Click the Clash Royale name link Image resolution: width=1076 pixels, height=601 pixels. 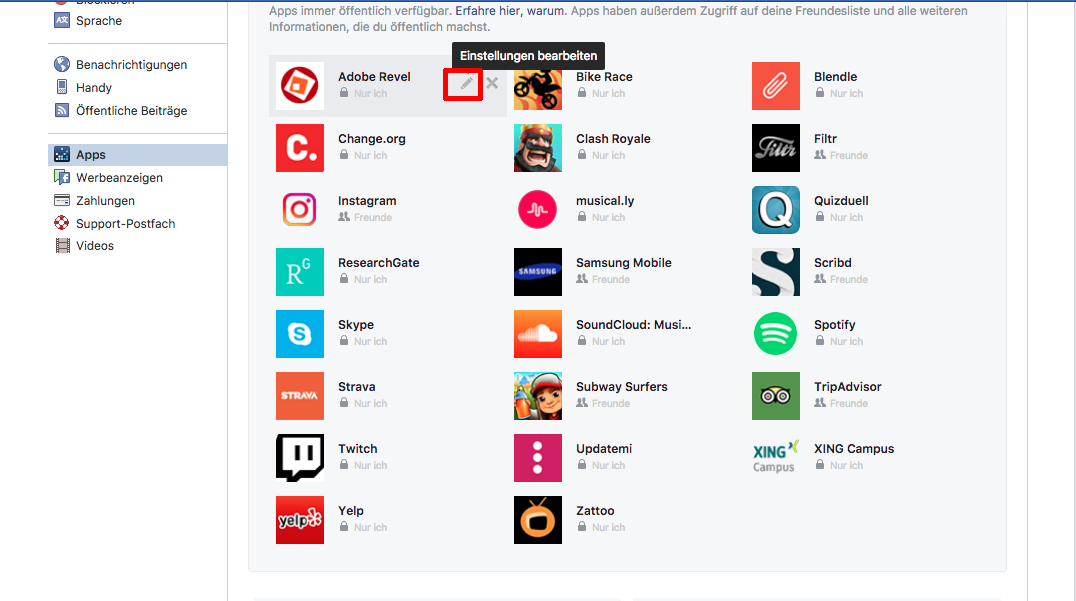click(x=613, y=139)
